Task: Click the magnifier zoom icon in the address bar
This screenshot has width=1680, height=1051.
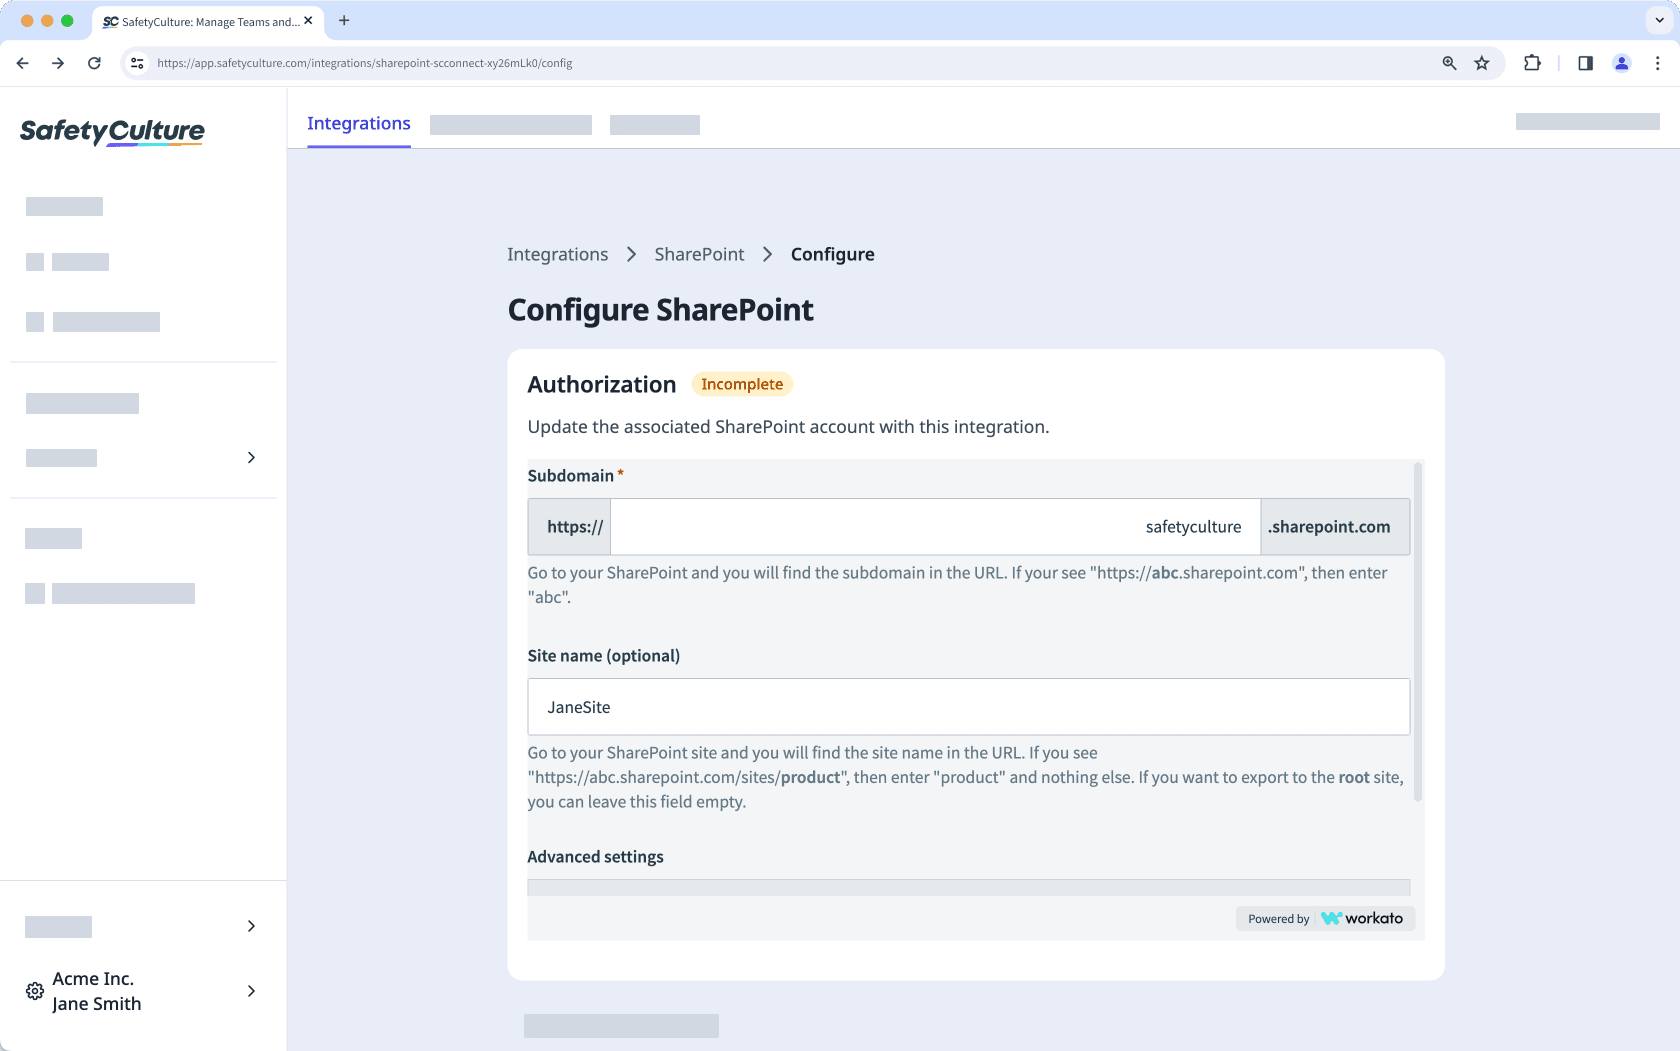Action: (x=1448, y=63)
